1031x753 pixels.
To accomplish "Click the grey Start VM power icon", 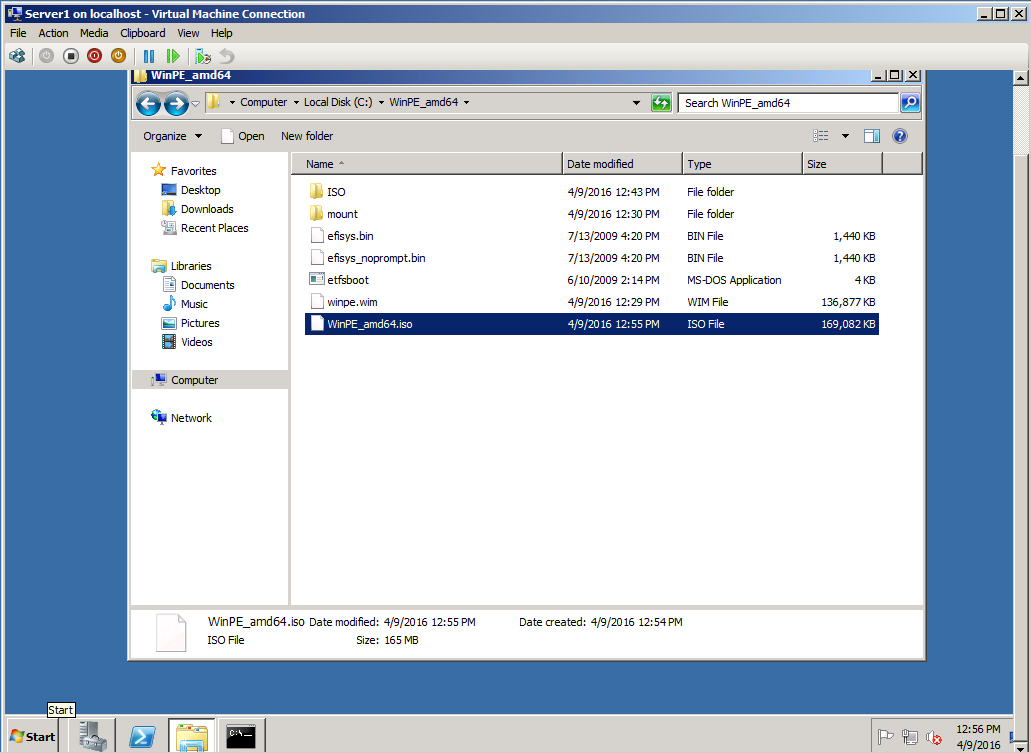I will [x=46, y=56].
